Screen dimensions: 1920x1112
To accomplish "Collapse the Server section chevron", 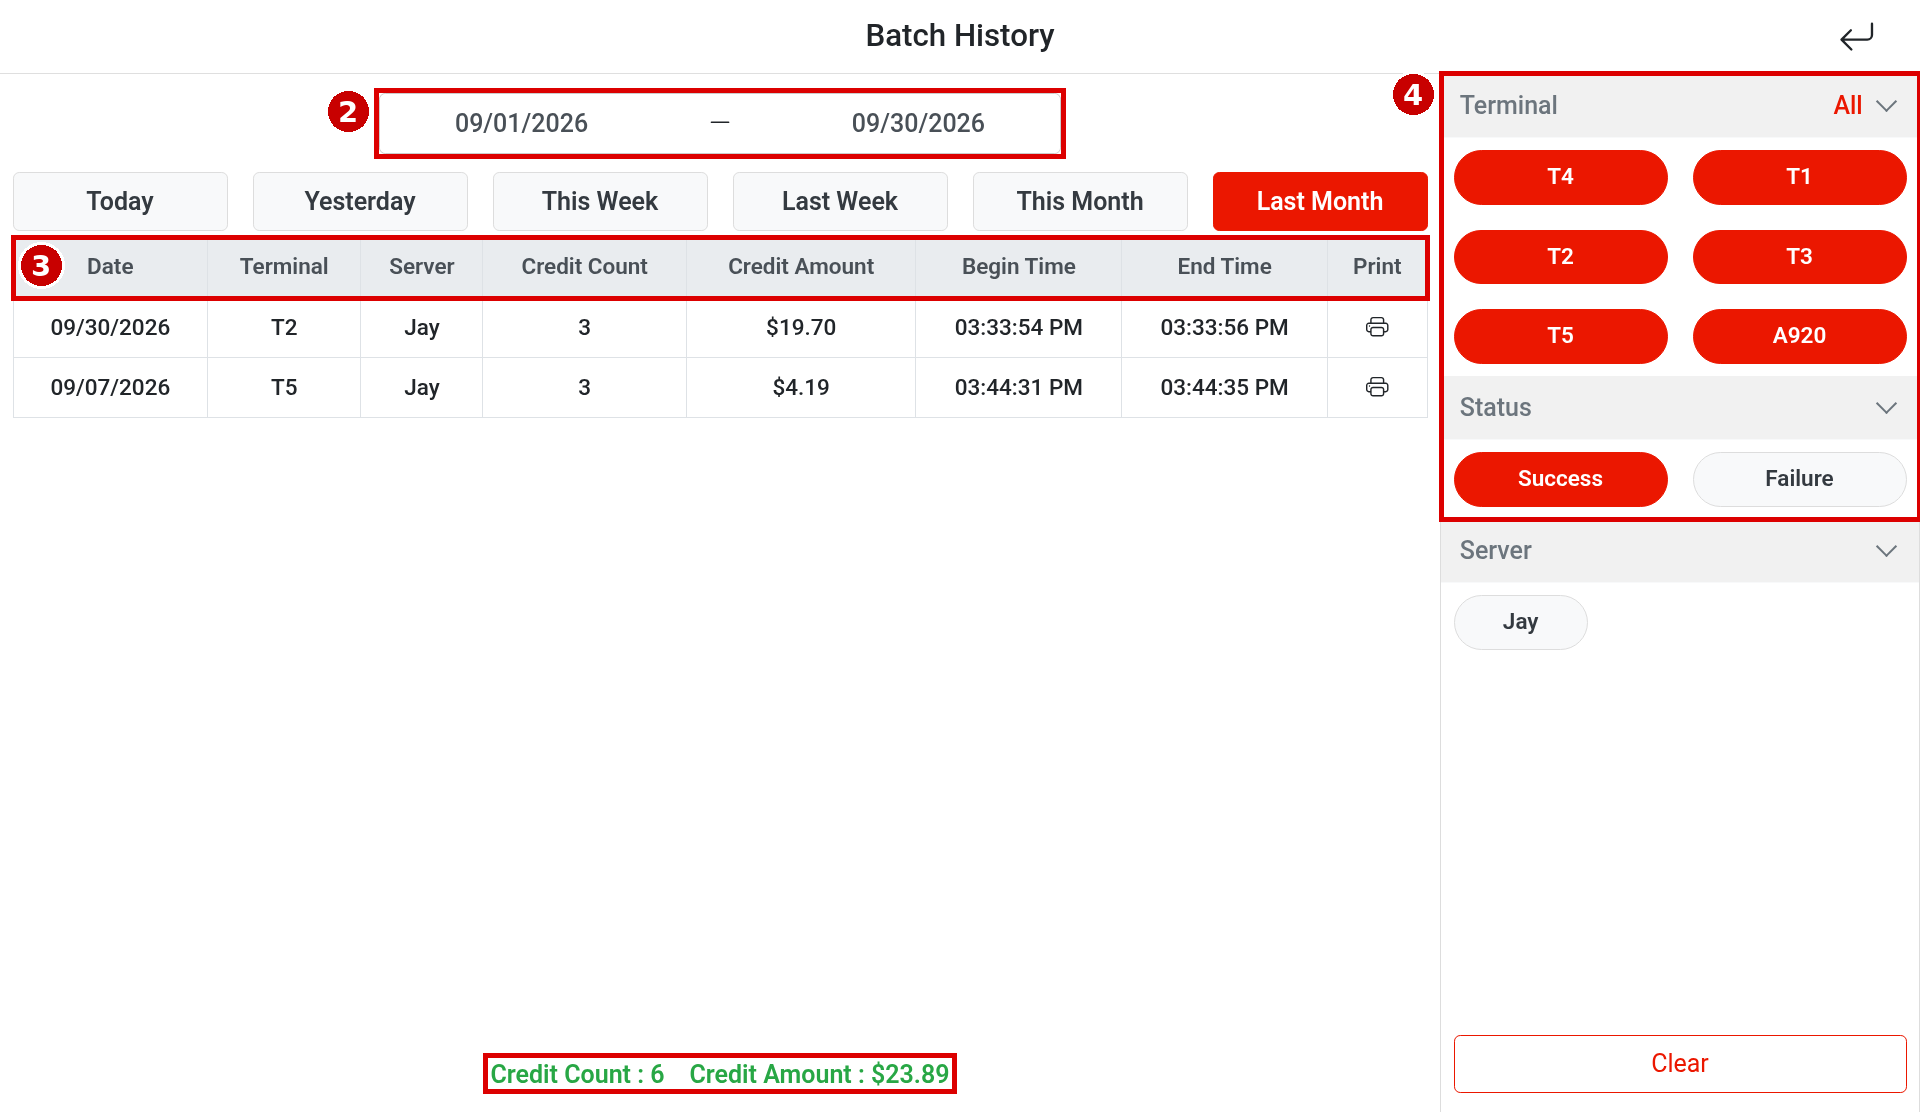I will click(x=1886, y=551).
